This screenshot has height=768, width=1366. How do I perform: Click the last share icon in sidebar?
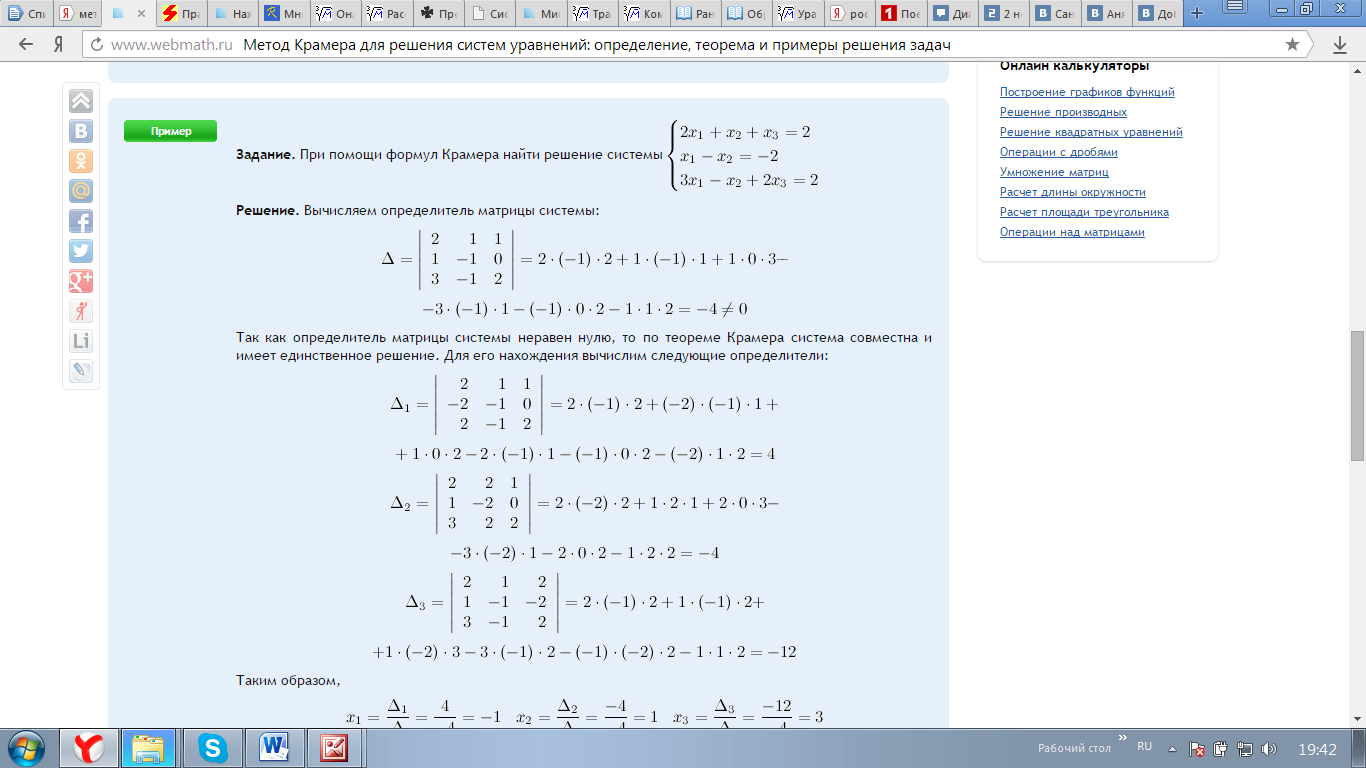tap(81, 371)
